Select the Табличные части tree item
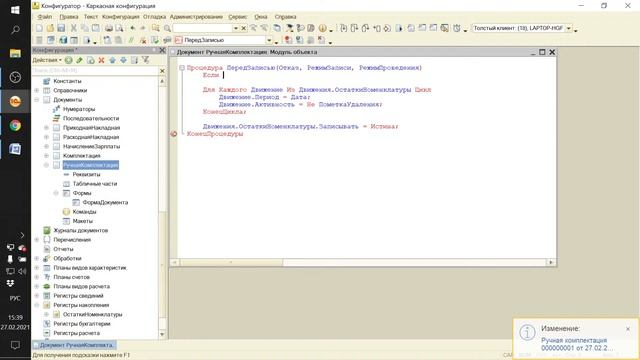The height and width of the screenshot is (360, 640). (x=95, y=184)
